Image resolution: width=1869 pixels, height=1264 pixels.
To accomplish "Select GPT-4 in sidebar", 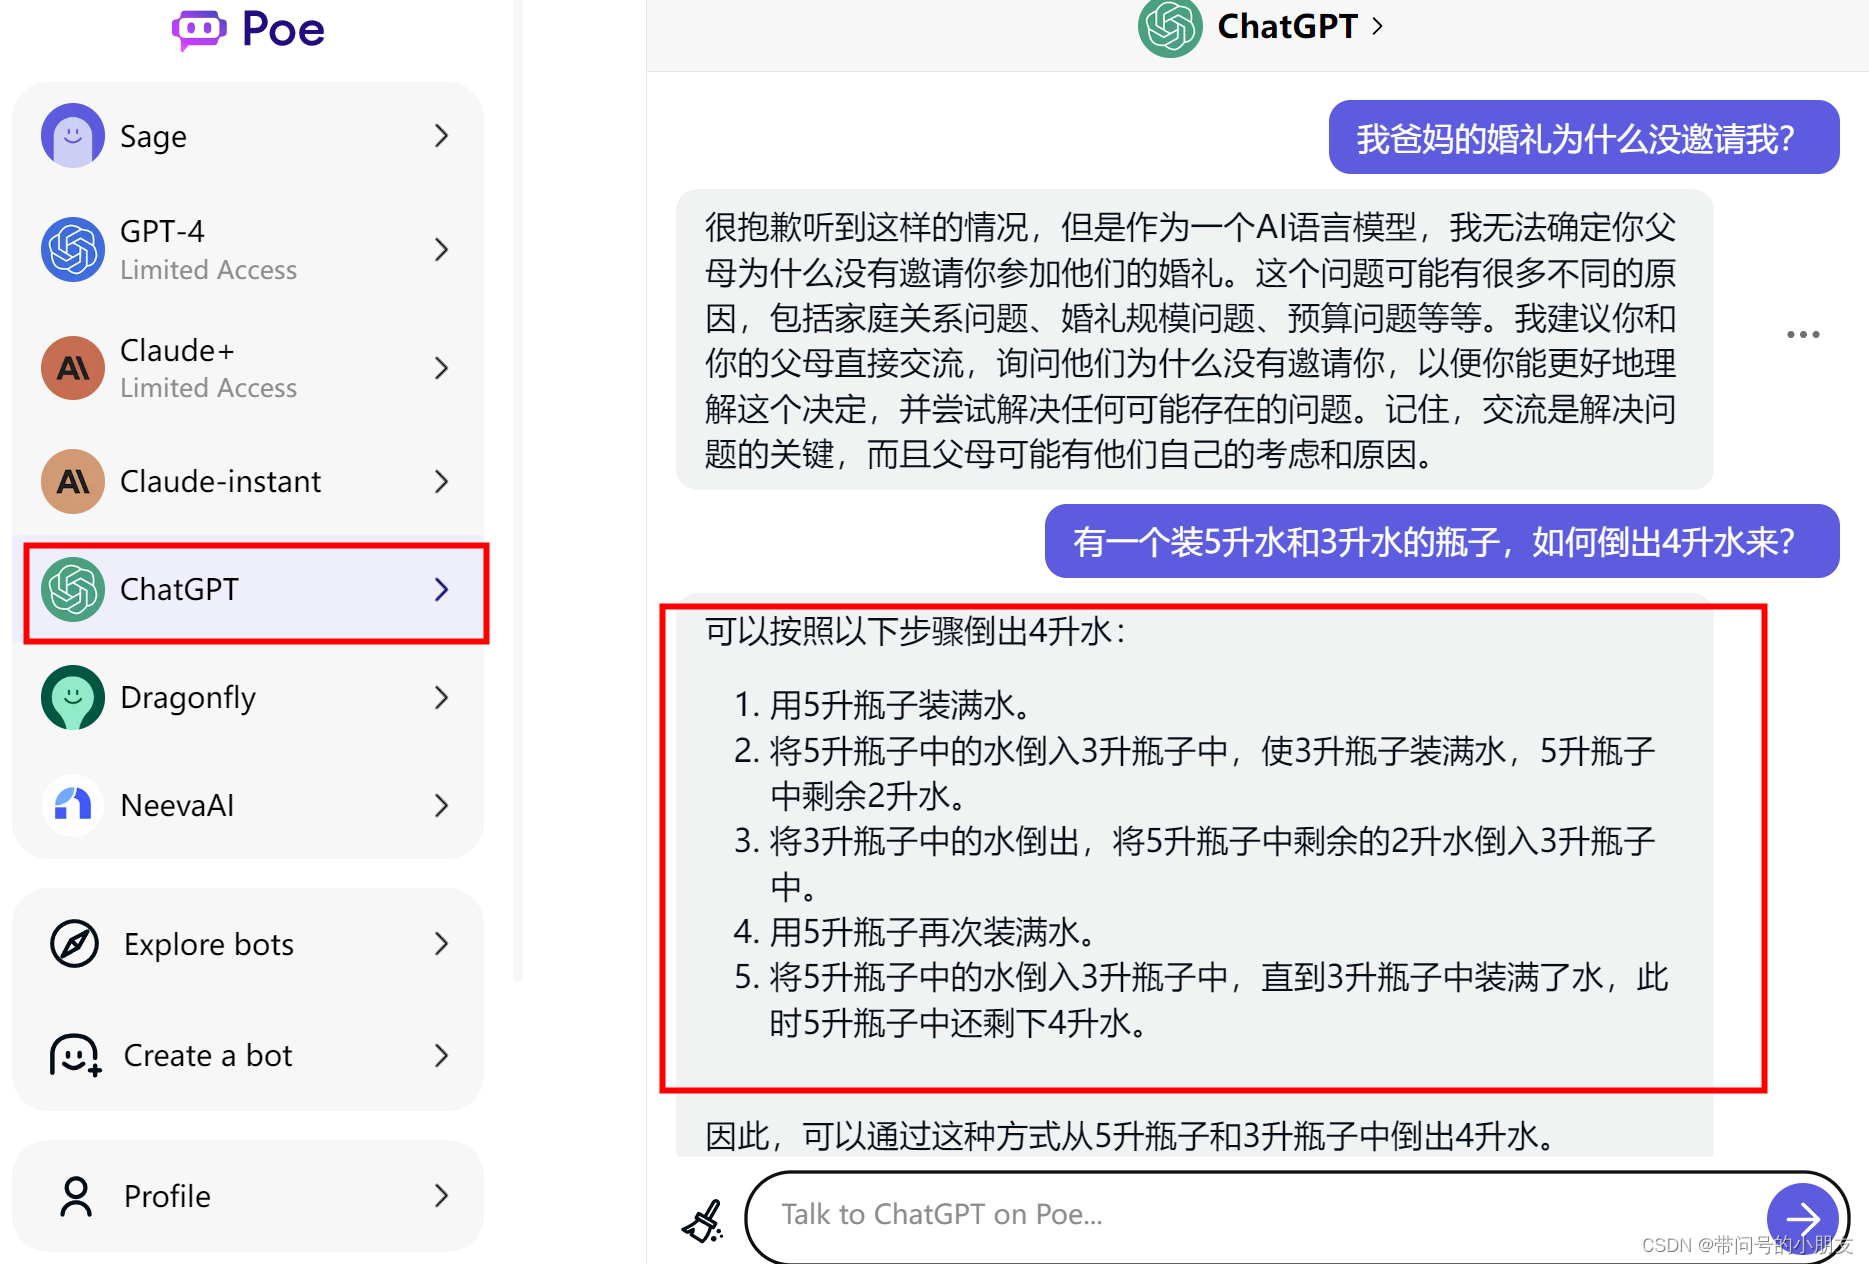I will coord(248,249).
